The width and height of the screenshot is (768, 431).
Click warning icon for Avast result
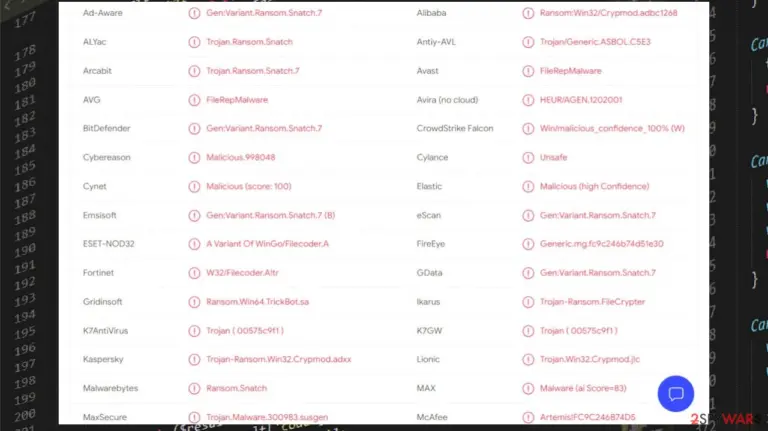[528, 71]
